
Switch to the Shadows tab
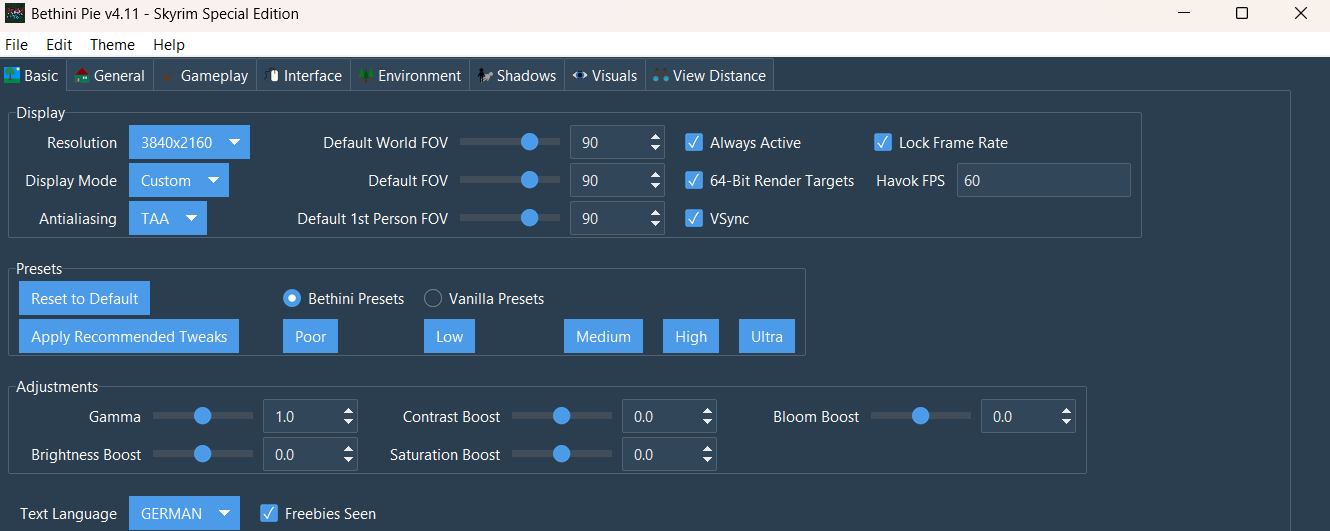[x=517, y=75]
